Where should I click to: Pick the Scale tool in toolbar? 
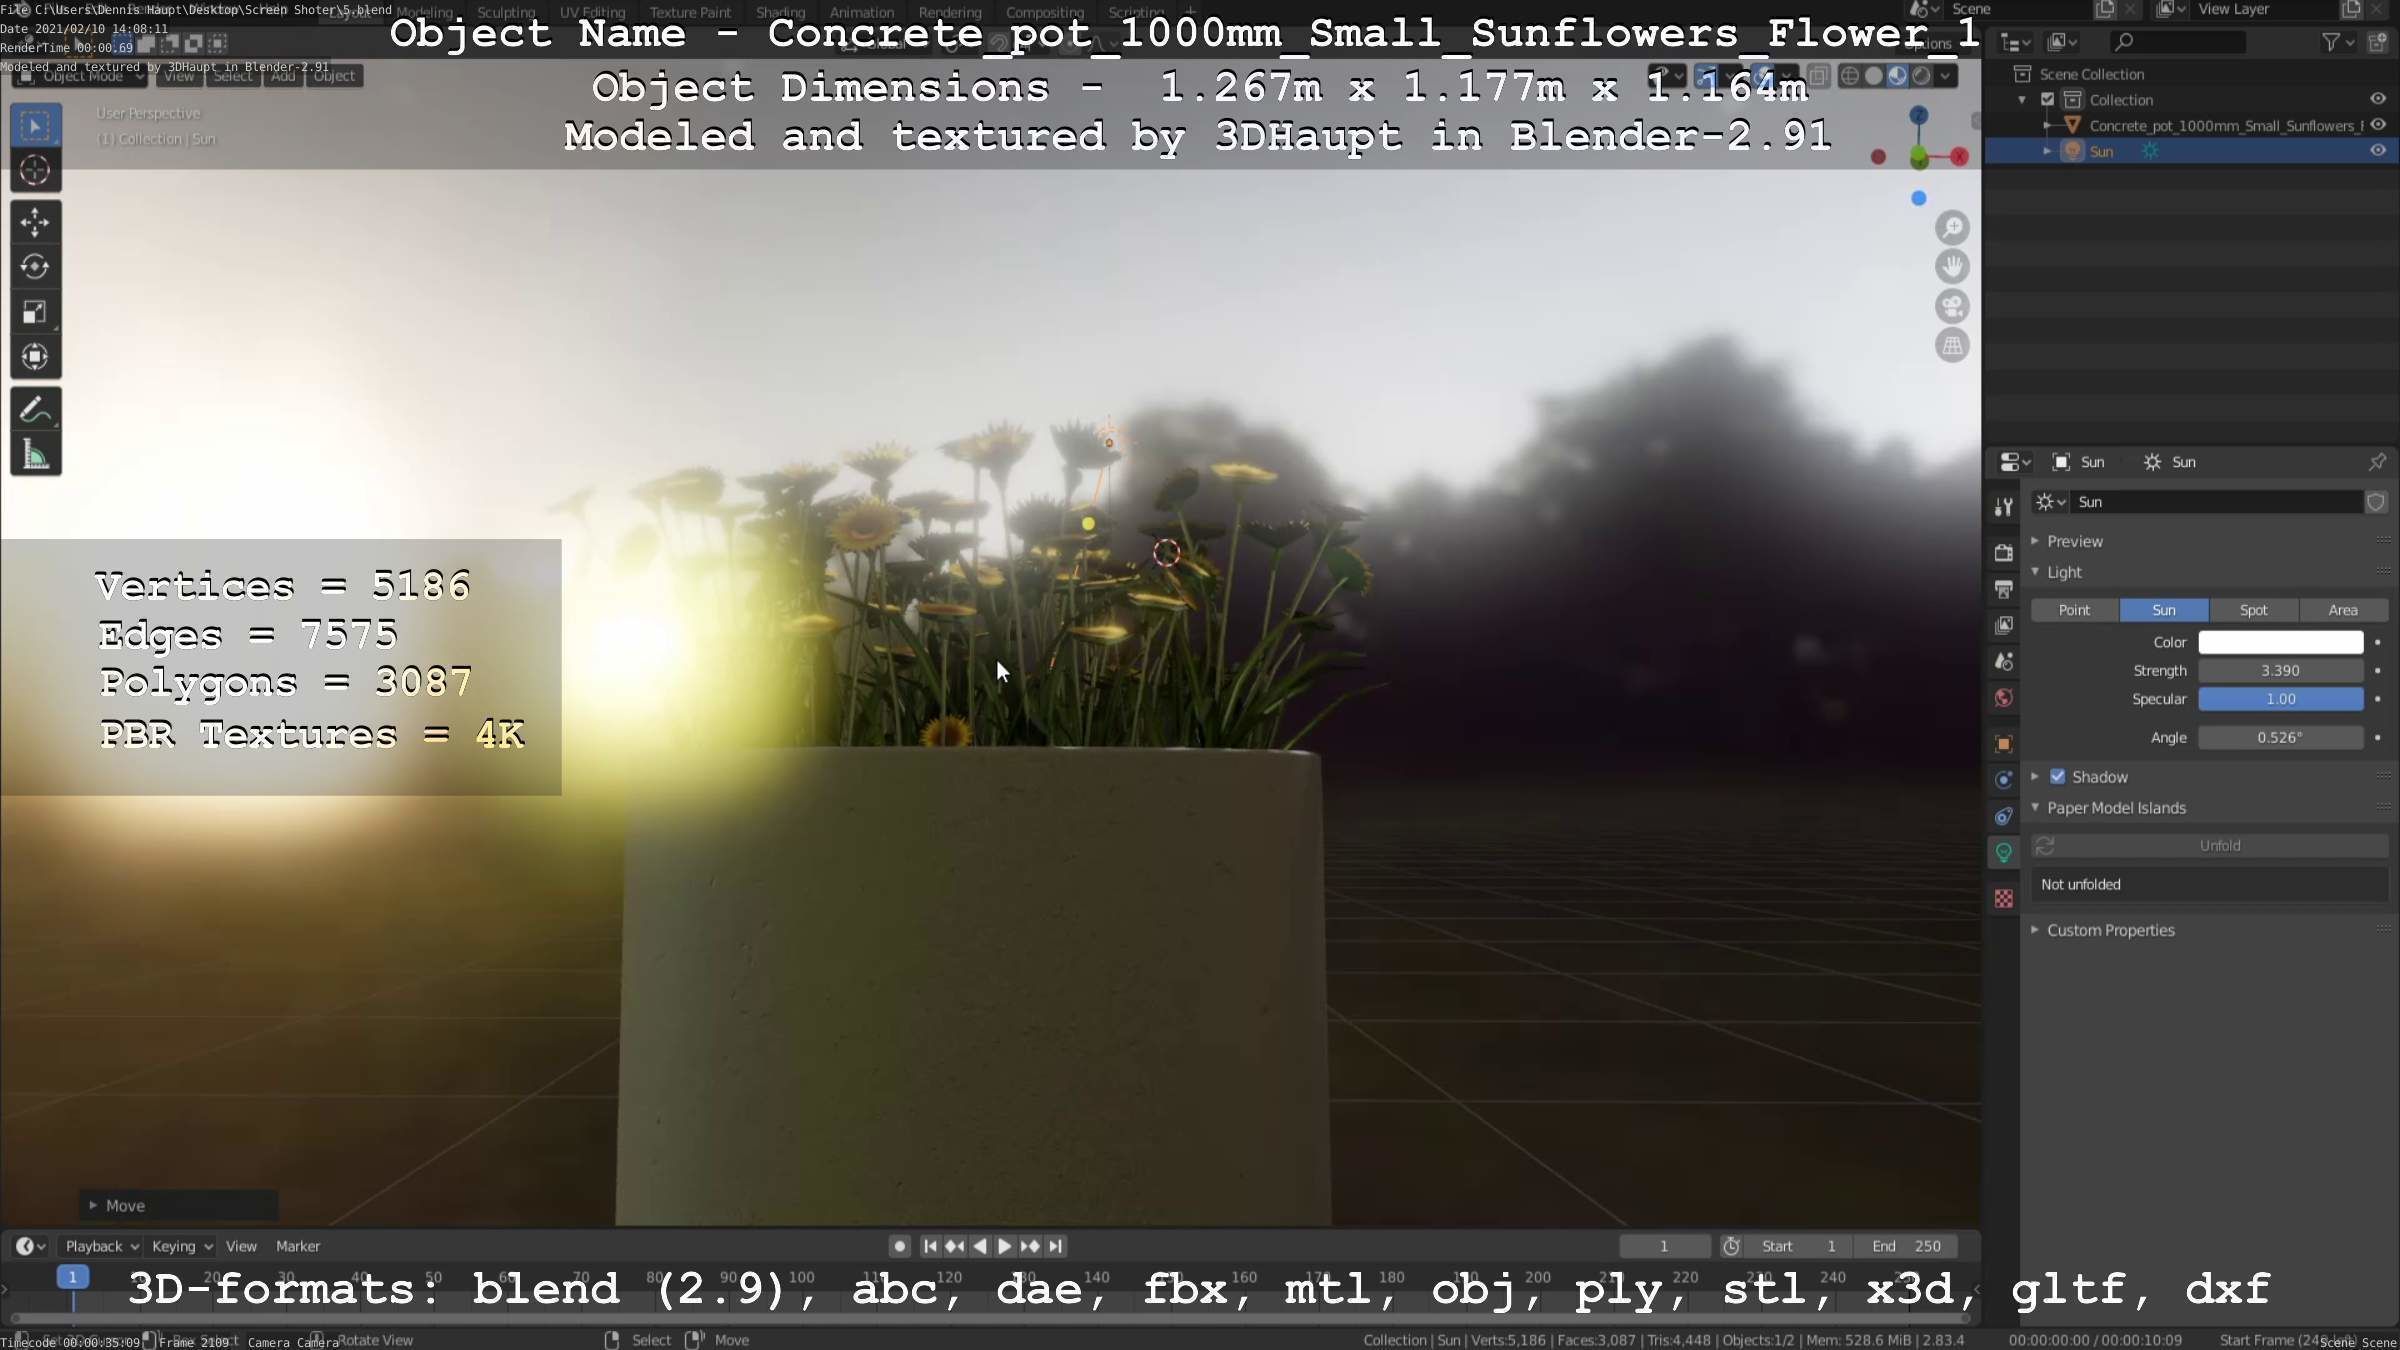click(x=35, y=312)
